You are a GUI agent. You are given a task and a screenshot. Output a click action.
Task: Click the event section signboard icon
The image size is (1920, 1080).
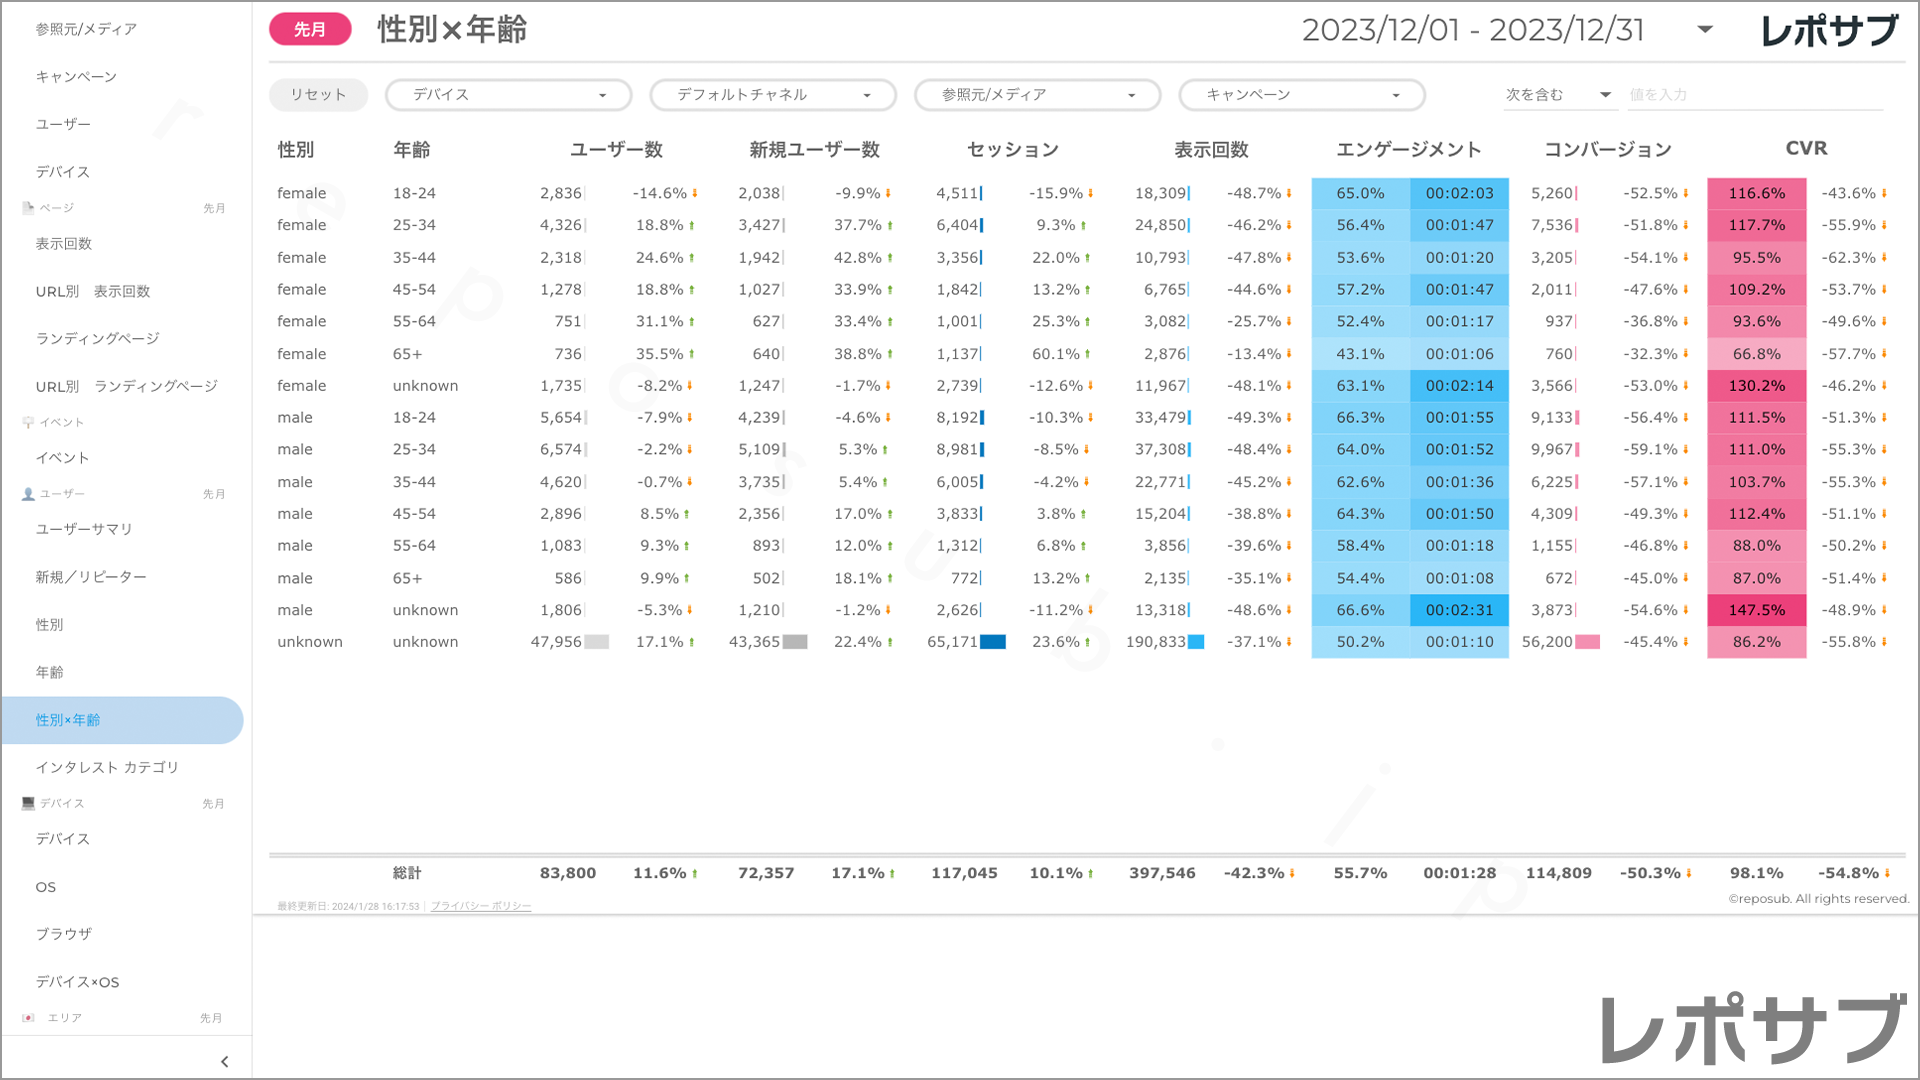click(x=28, y=422)
